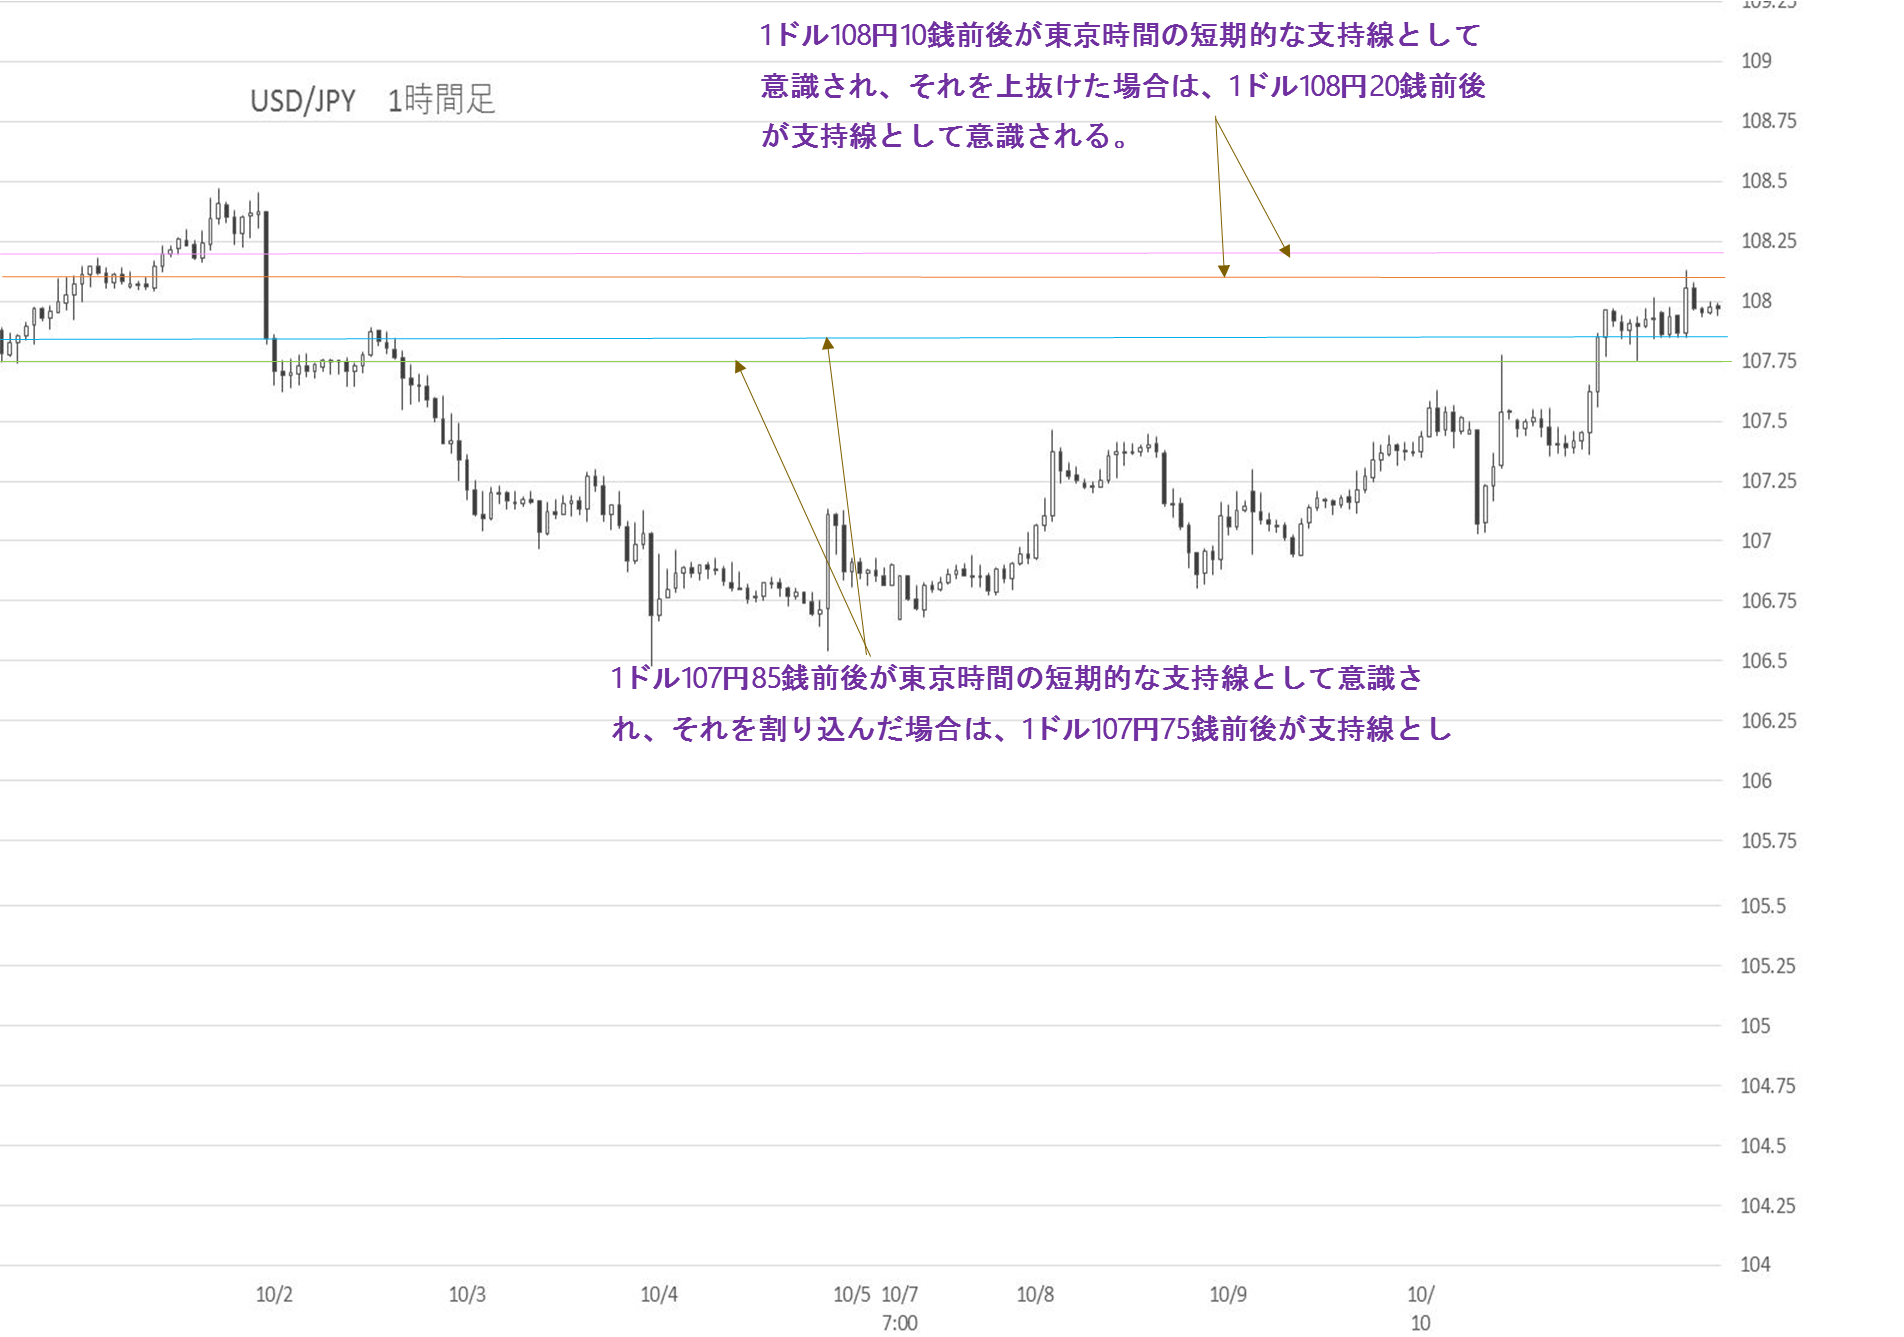Click the 104 price axis label
Screen dimensions: 1904x1337
click(x=1756, y=1265)
